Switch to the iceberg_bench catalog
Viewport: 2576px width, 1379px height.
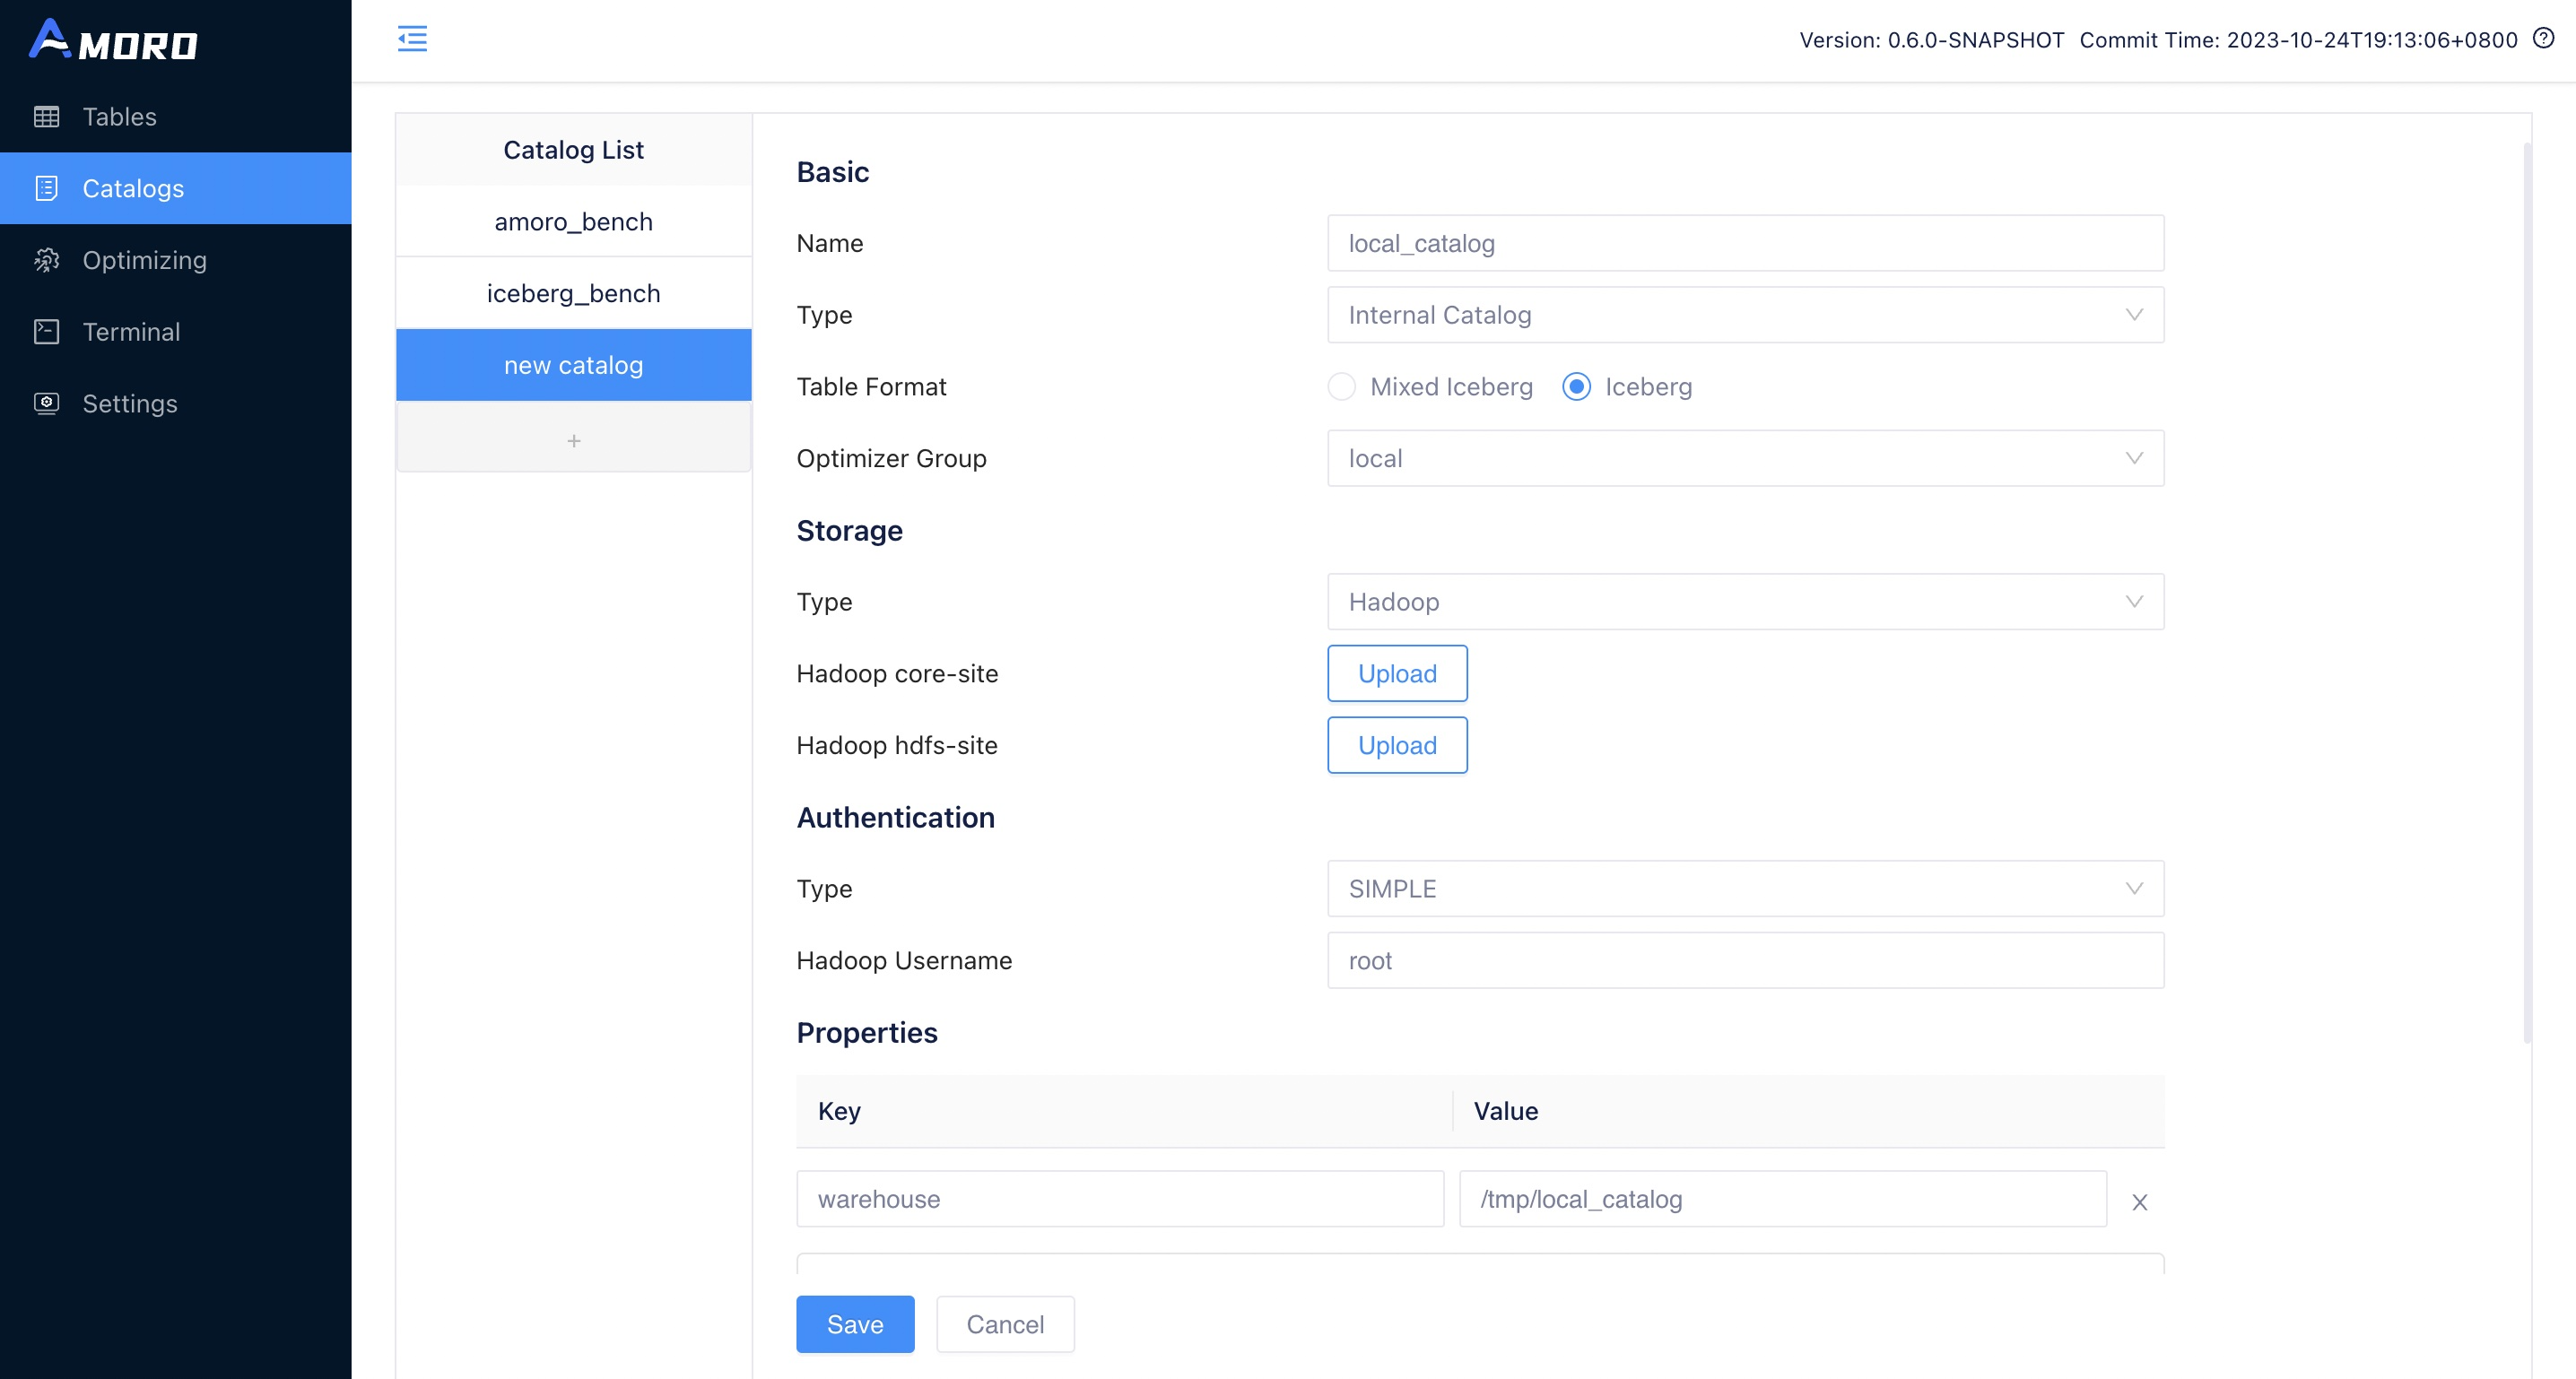[x=573, y=292]
